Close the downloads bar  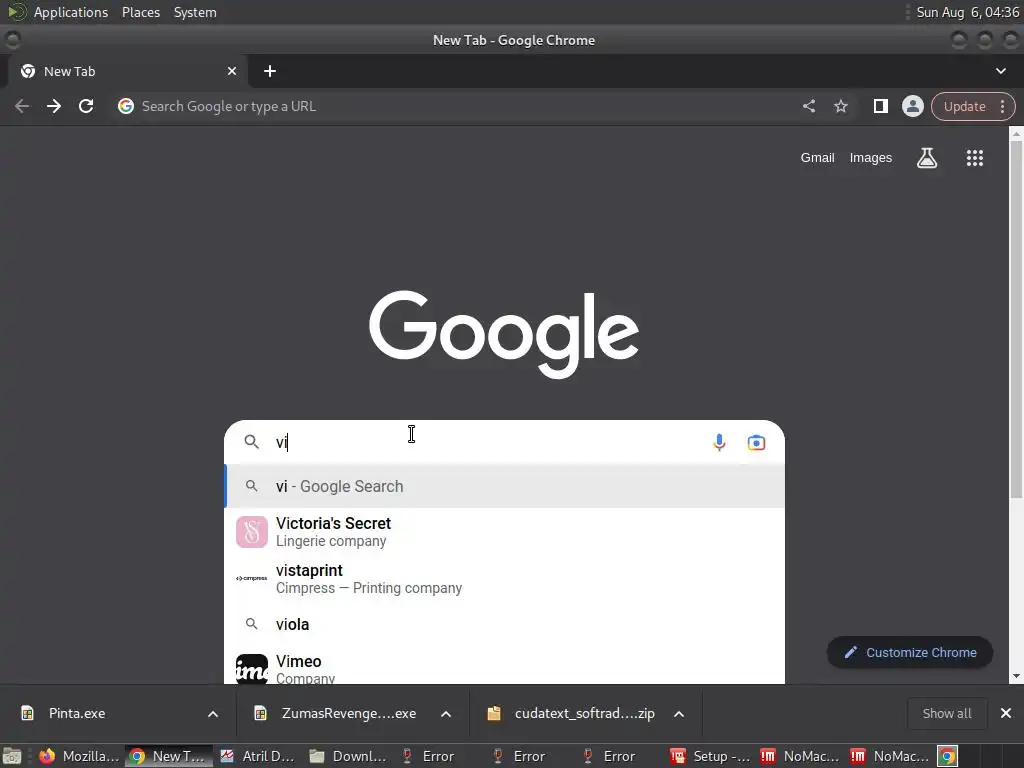coord(1006,713)
